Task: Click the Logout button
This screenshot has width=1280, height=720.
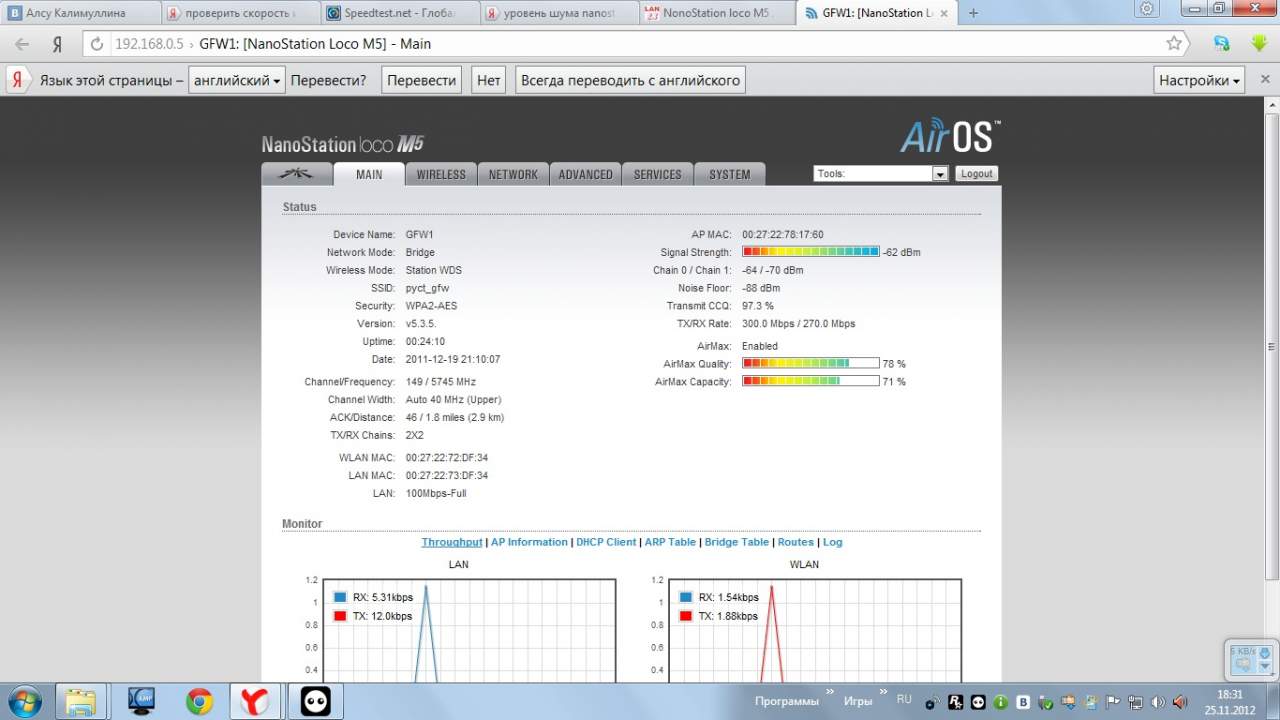Action: click(x=976, y=174)
